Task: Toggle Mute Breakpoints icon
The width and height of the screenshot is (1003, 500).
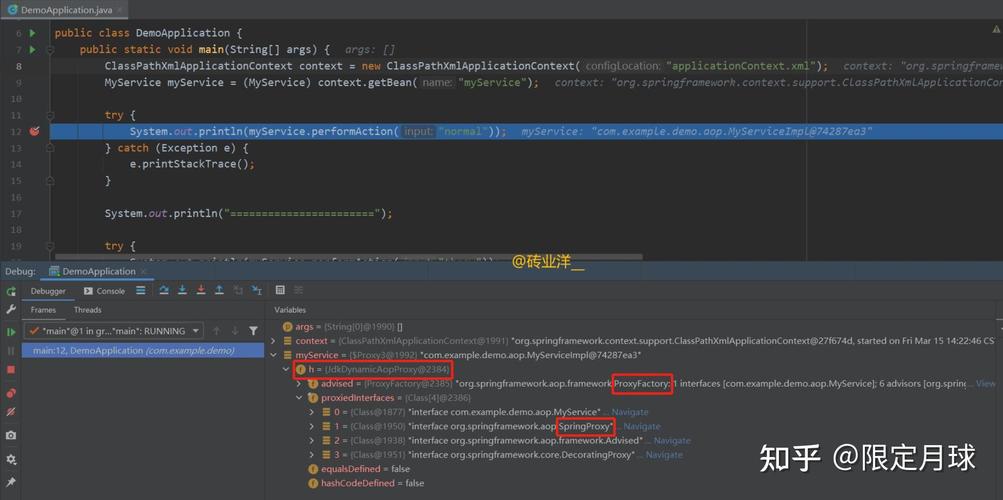Action: coord(11,412)
